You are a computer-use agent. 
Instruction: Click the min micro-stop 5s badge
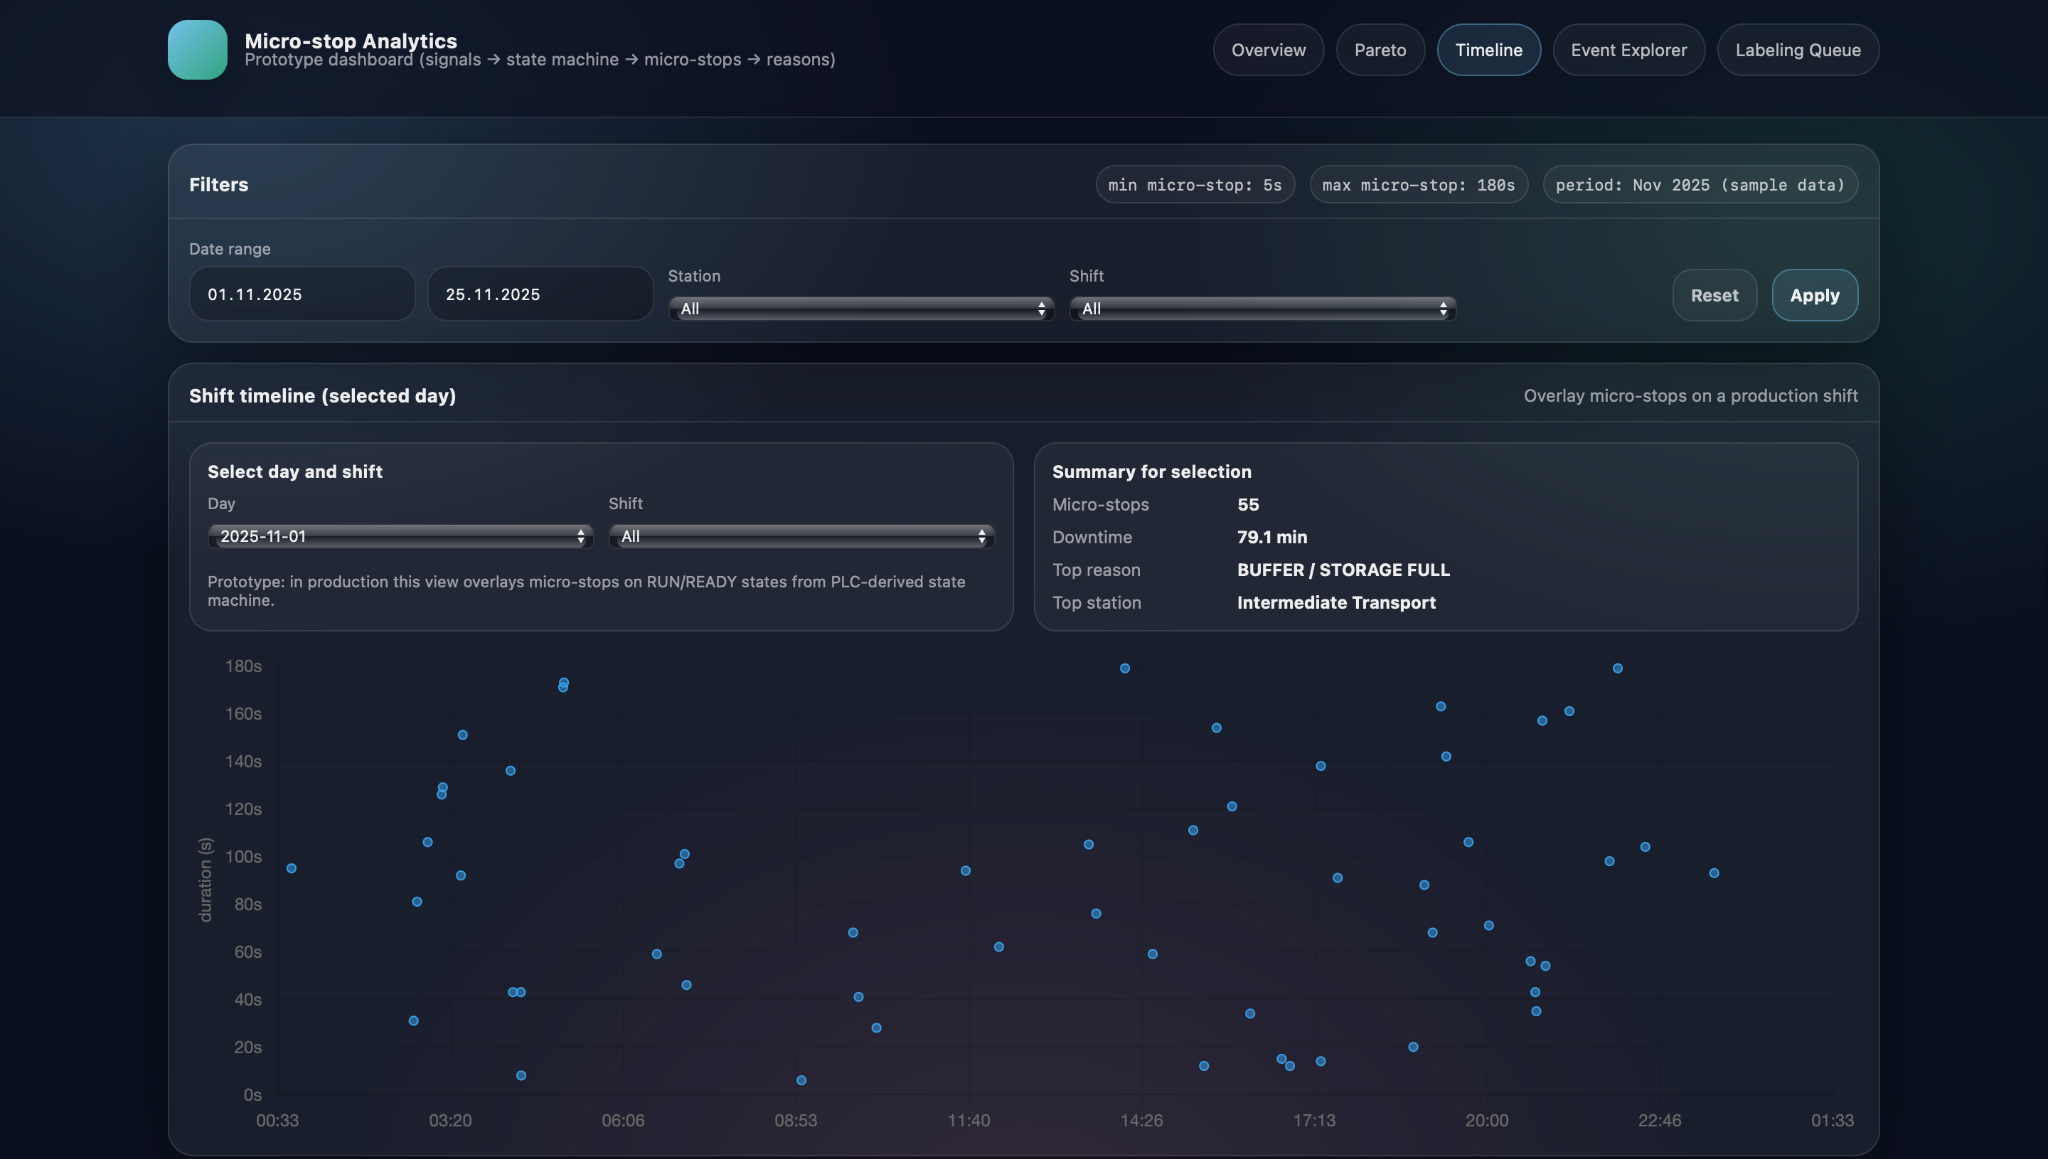pyautogui.click(x=1194, y=185)
